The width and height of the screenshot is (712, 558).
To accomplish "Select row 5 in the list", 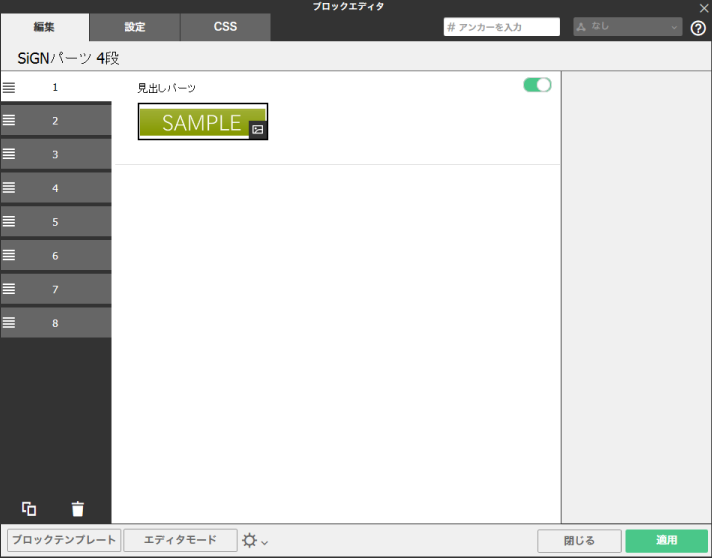I will 56,222.
